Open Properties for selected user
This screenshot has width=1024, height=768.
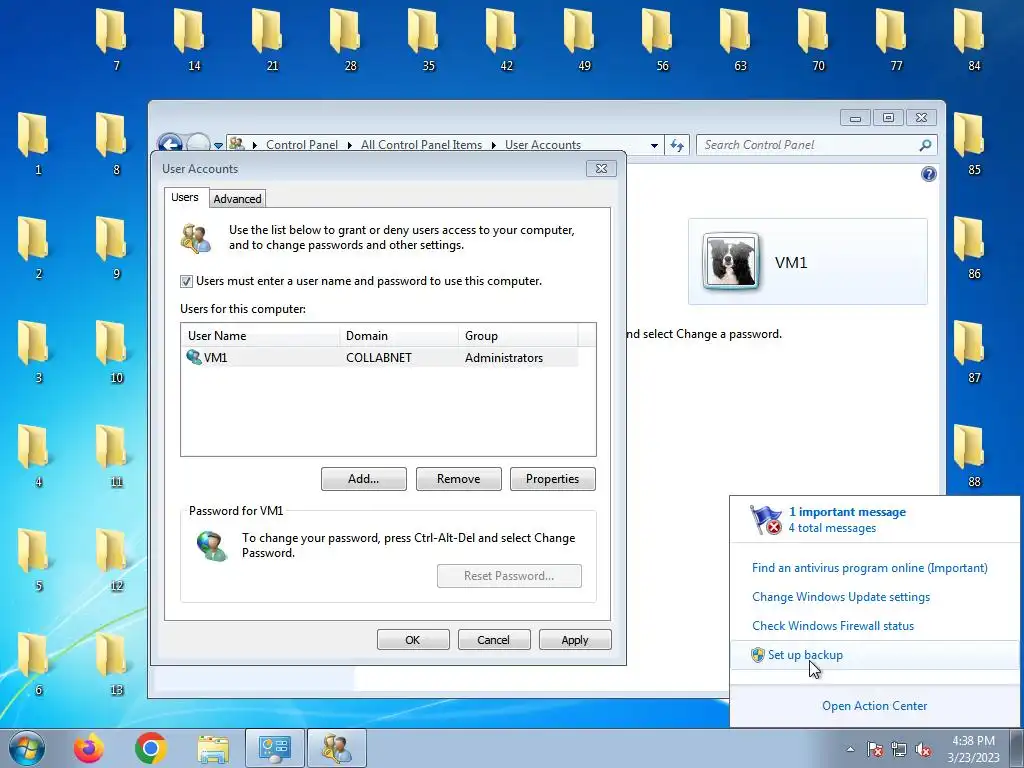[552, 479]
